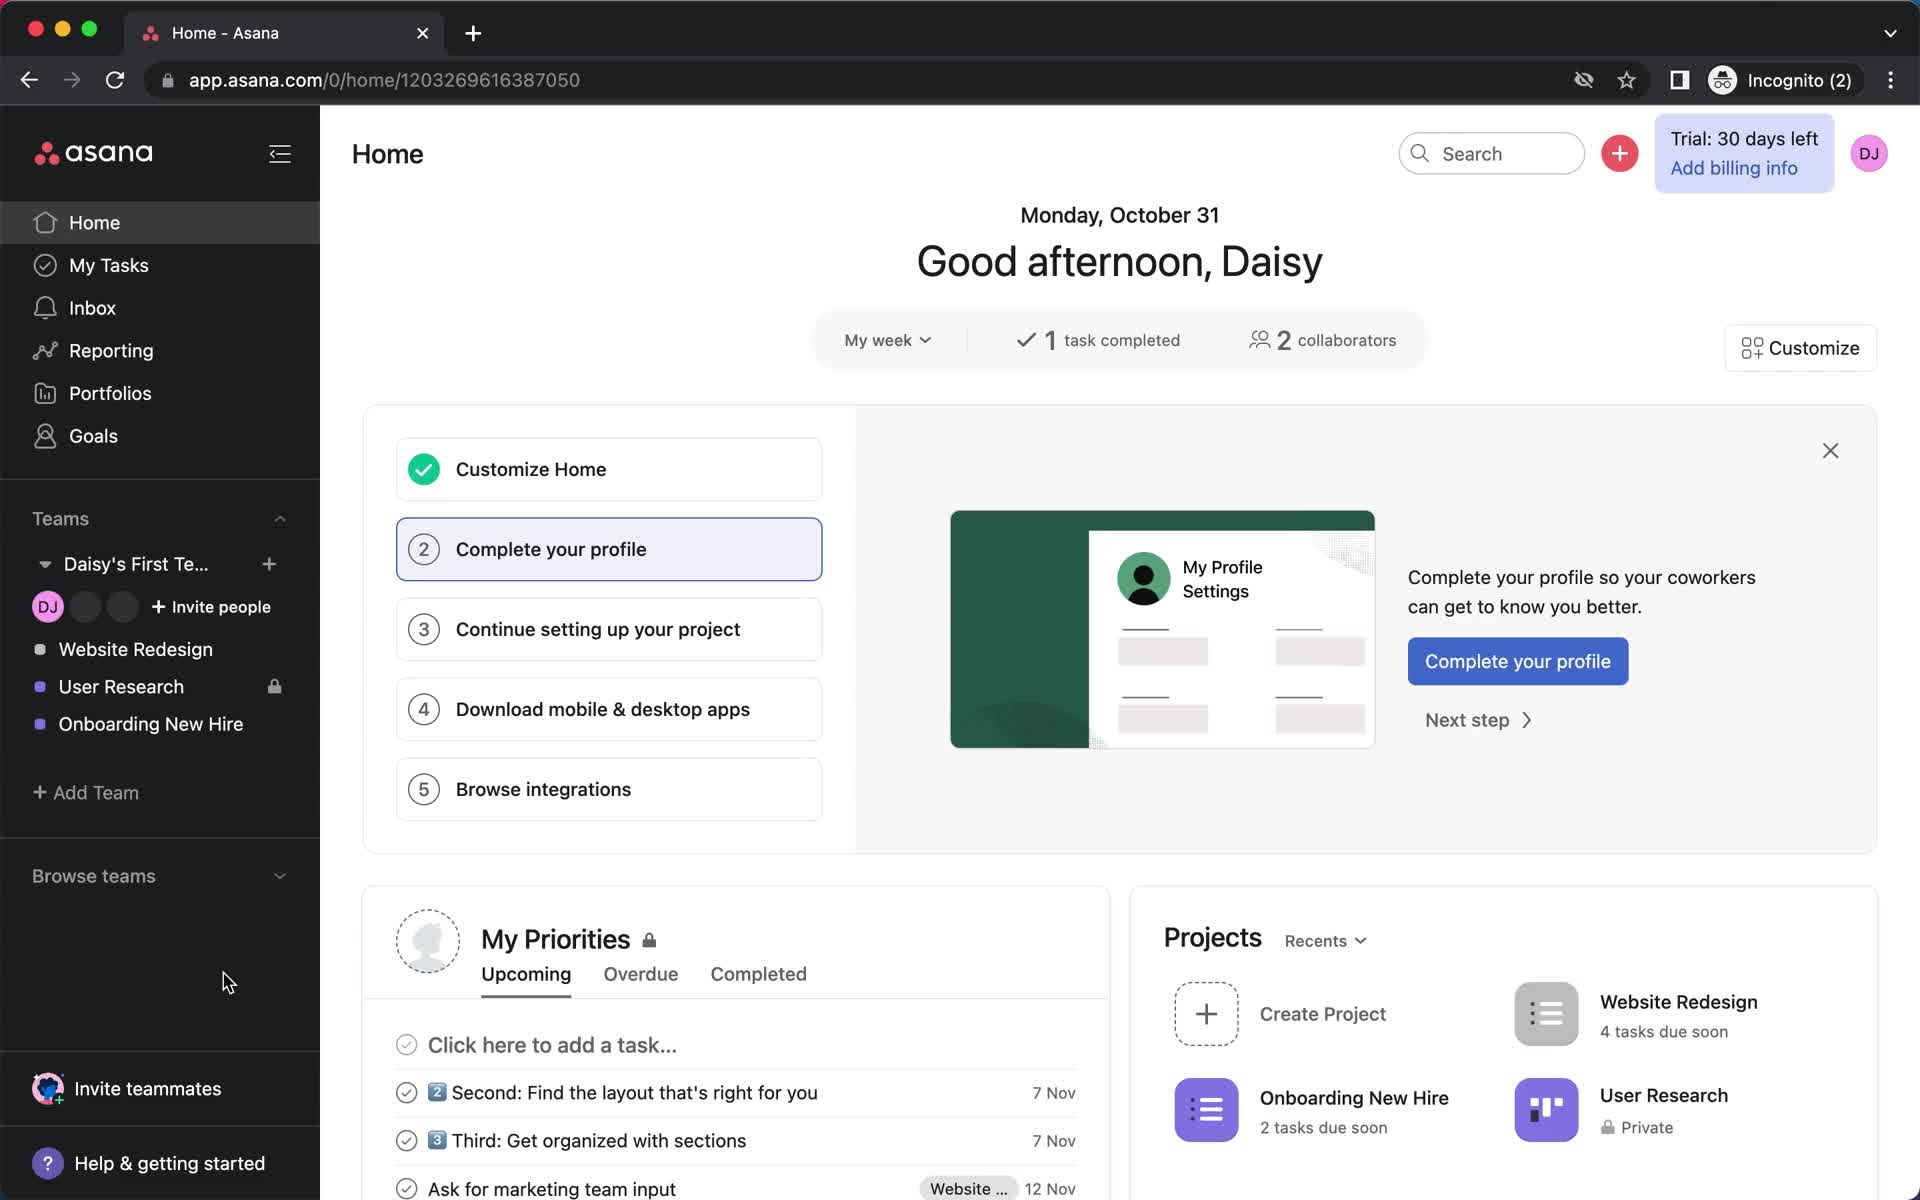Click the lock icon beside User Research
The image size is (1920, 1200).
tap(274, 686)
